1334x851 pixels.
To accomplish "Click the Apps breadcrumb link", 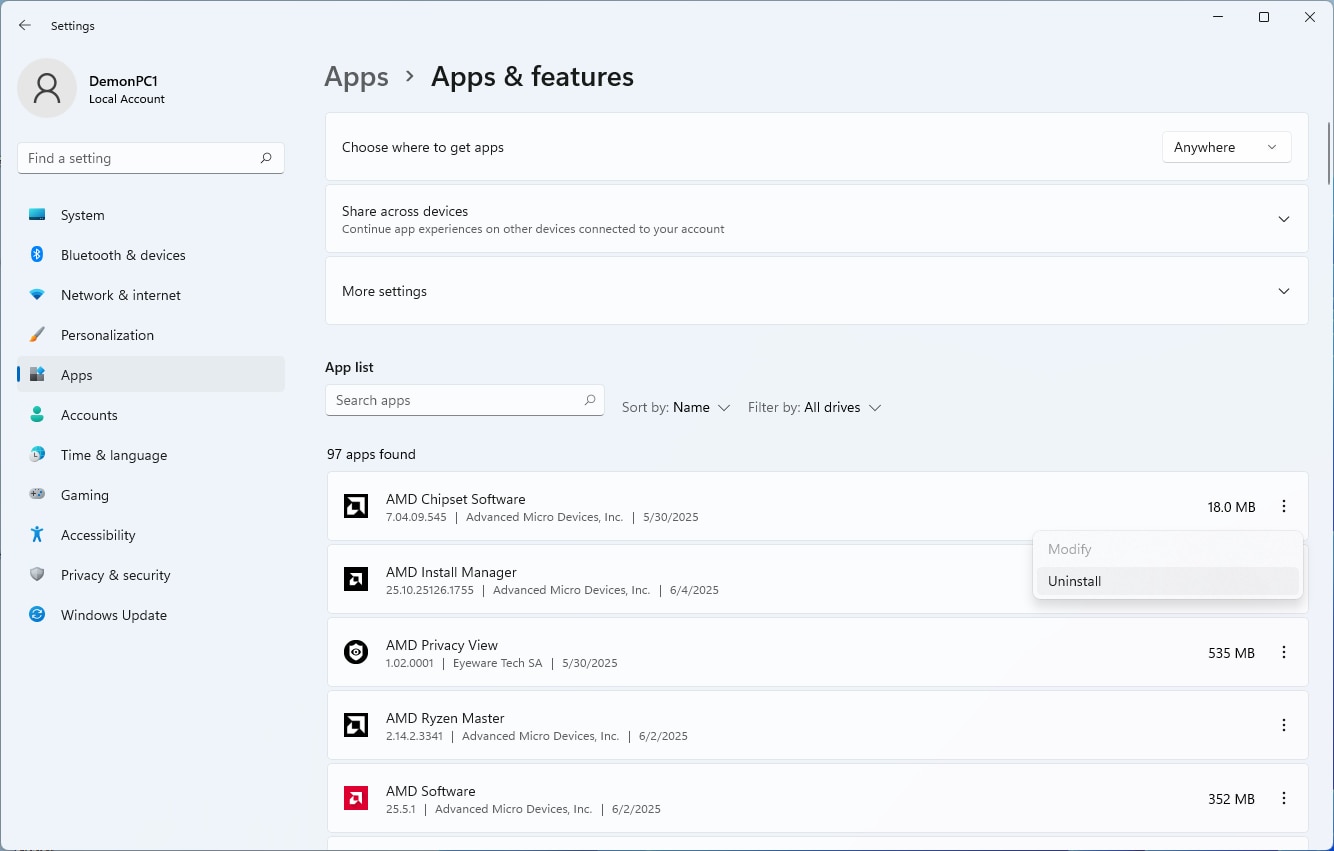I will (356, 77).
